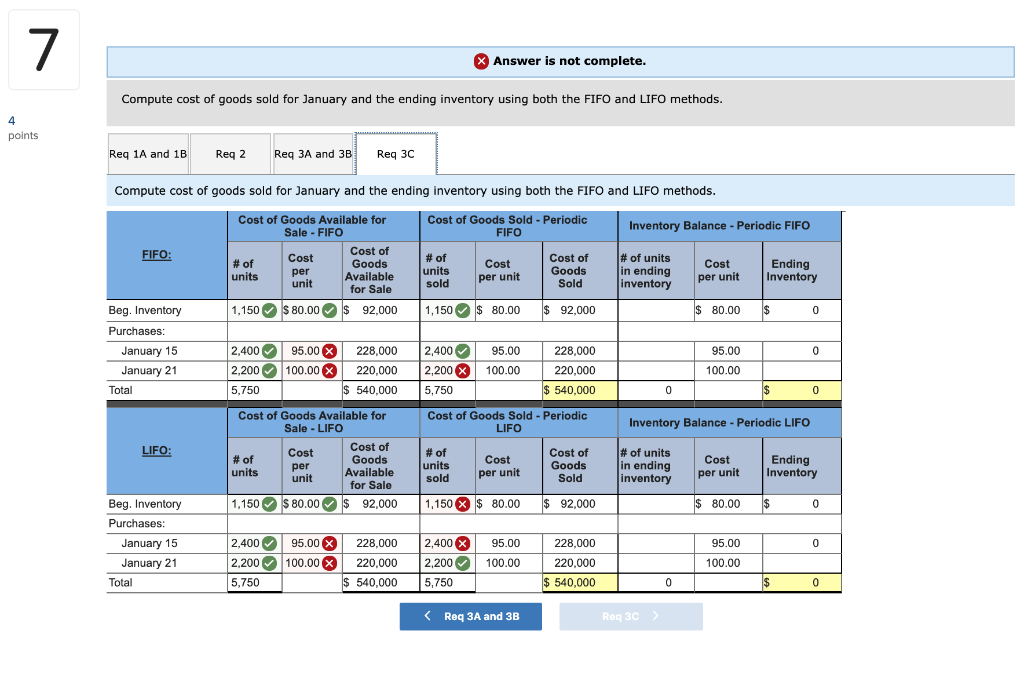
Task: Click the red X next to LIFO January 21 cost 100.00
Action: (330, 563)
